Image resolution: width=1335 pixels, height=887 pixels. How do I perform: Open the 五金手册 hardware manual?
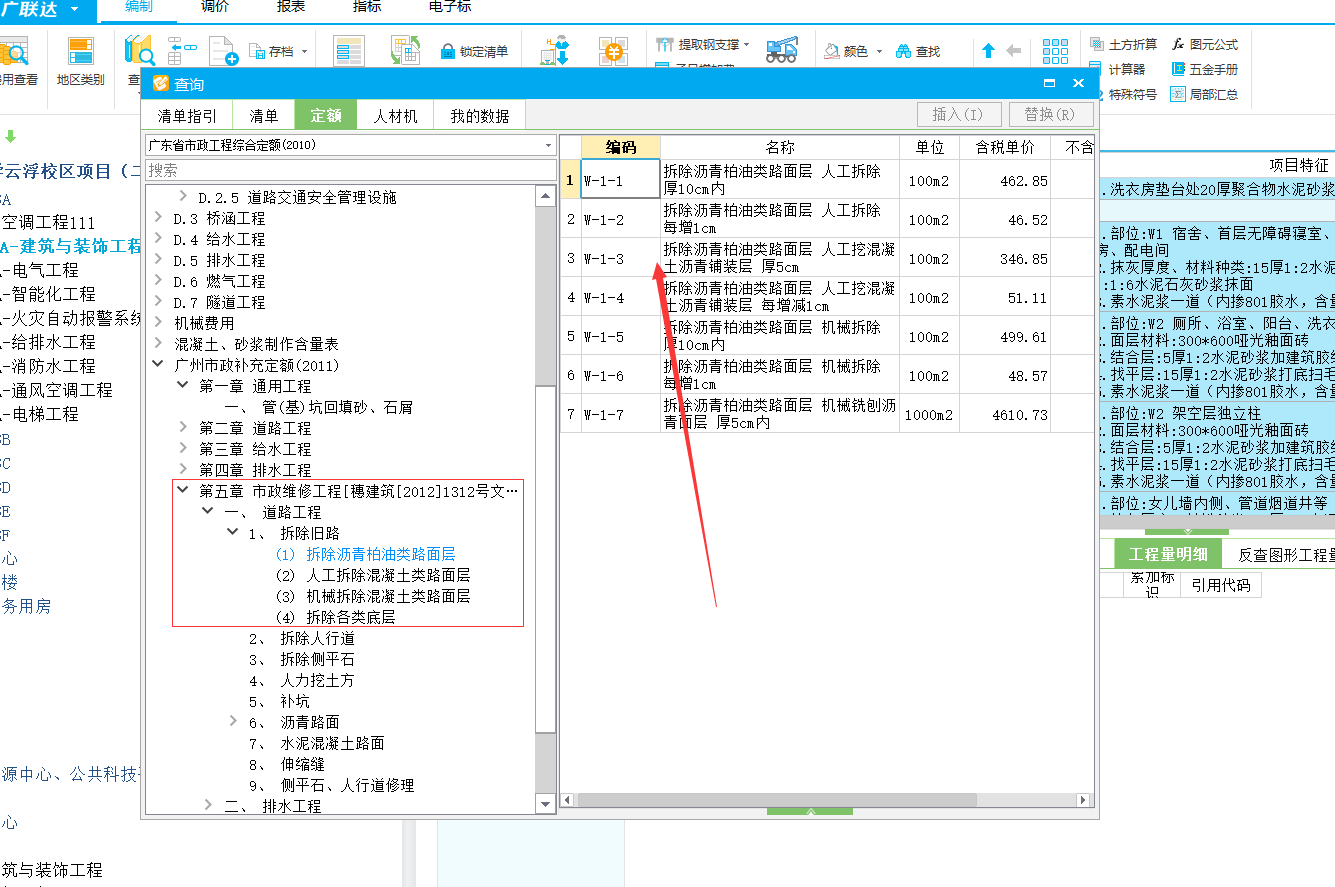1204,70
